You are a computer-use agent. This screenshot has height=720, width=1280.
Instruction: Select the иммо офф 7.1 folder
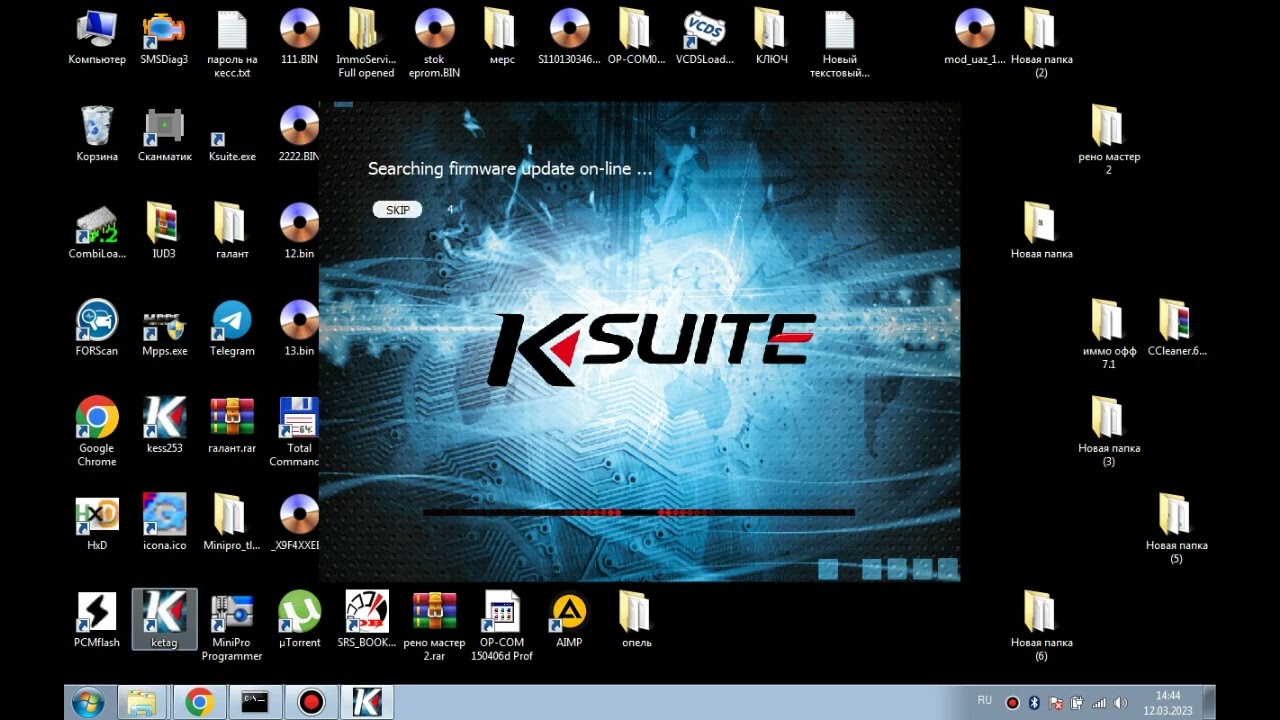pyautogui.click(x=1109, y=334)
